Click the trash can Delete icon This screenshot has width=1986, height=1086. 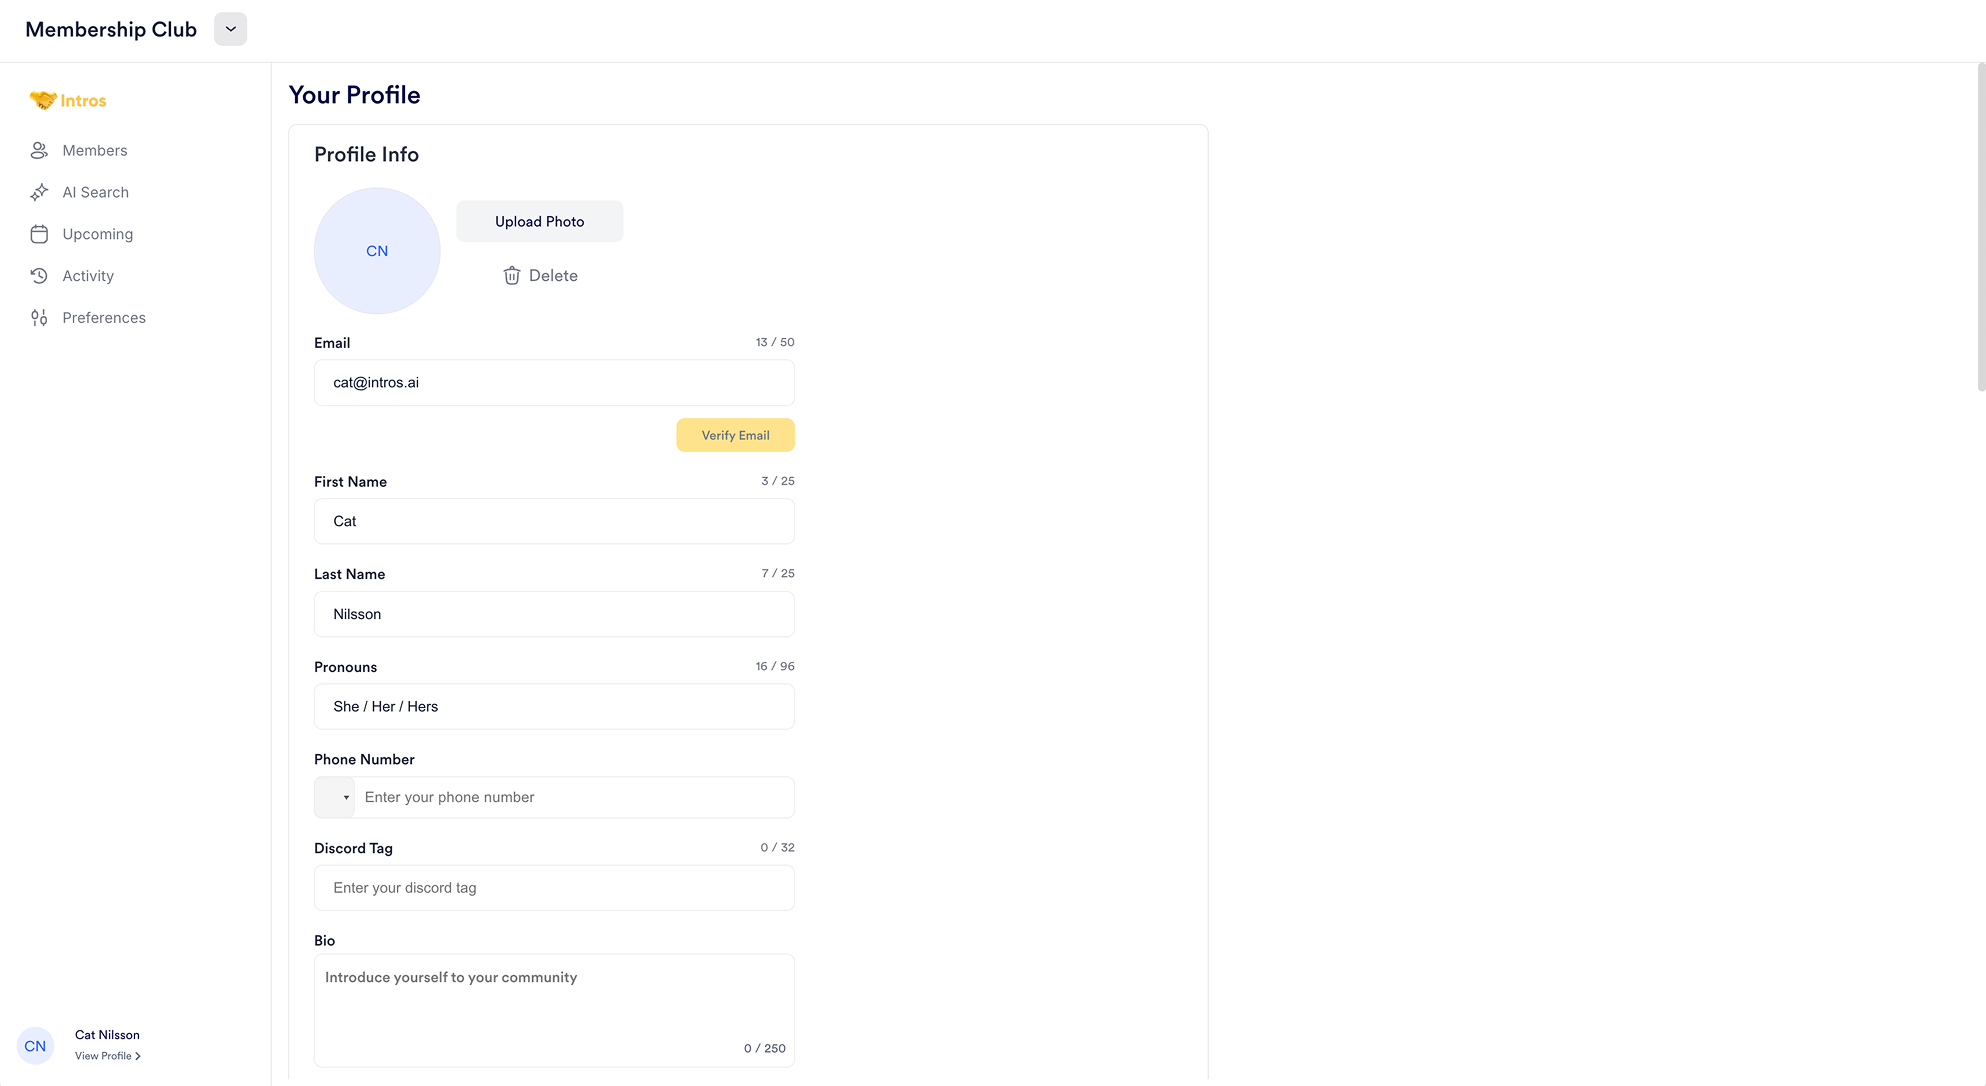click(511, 276)
